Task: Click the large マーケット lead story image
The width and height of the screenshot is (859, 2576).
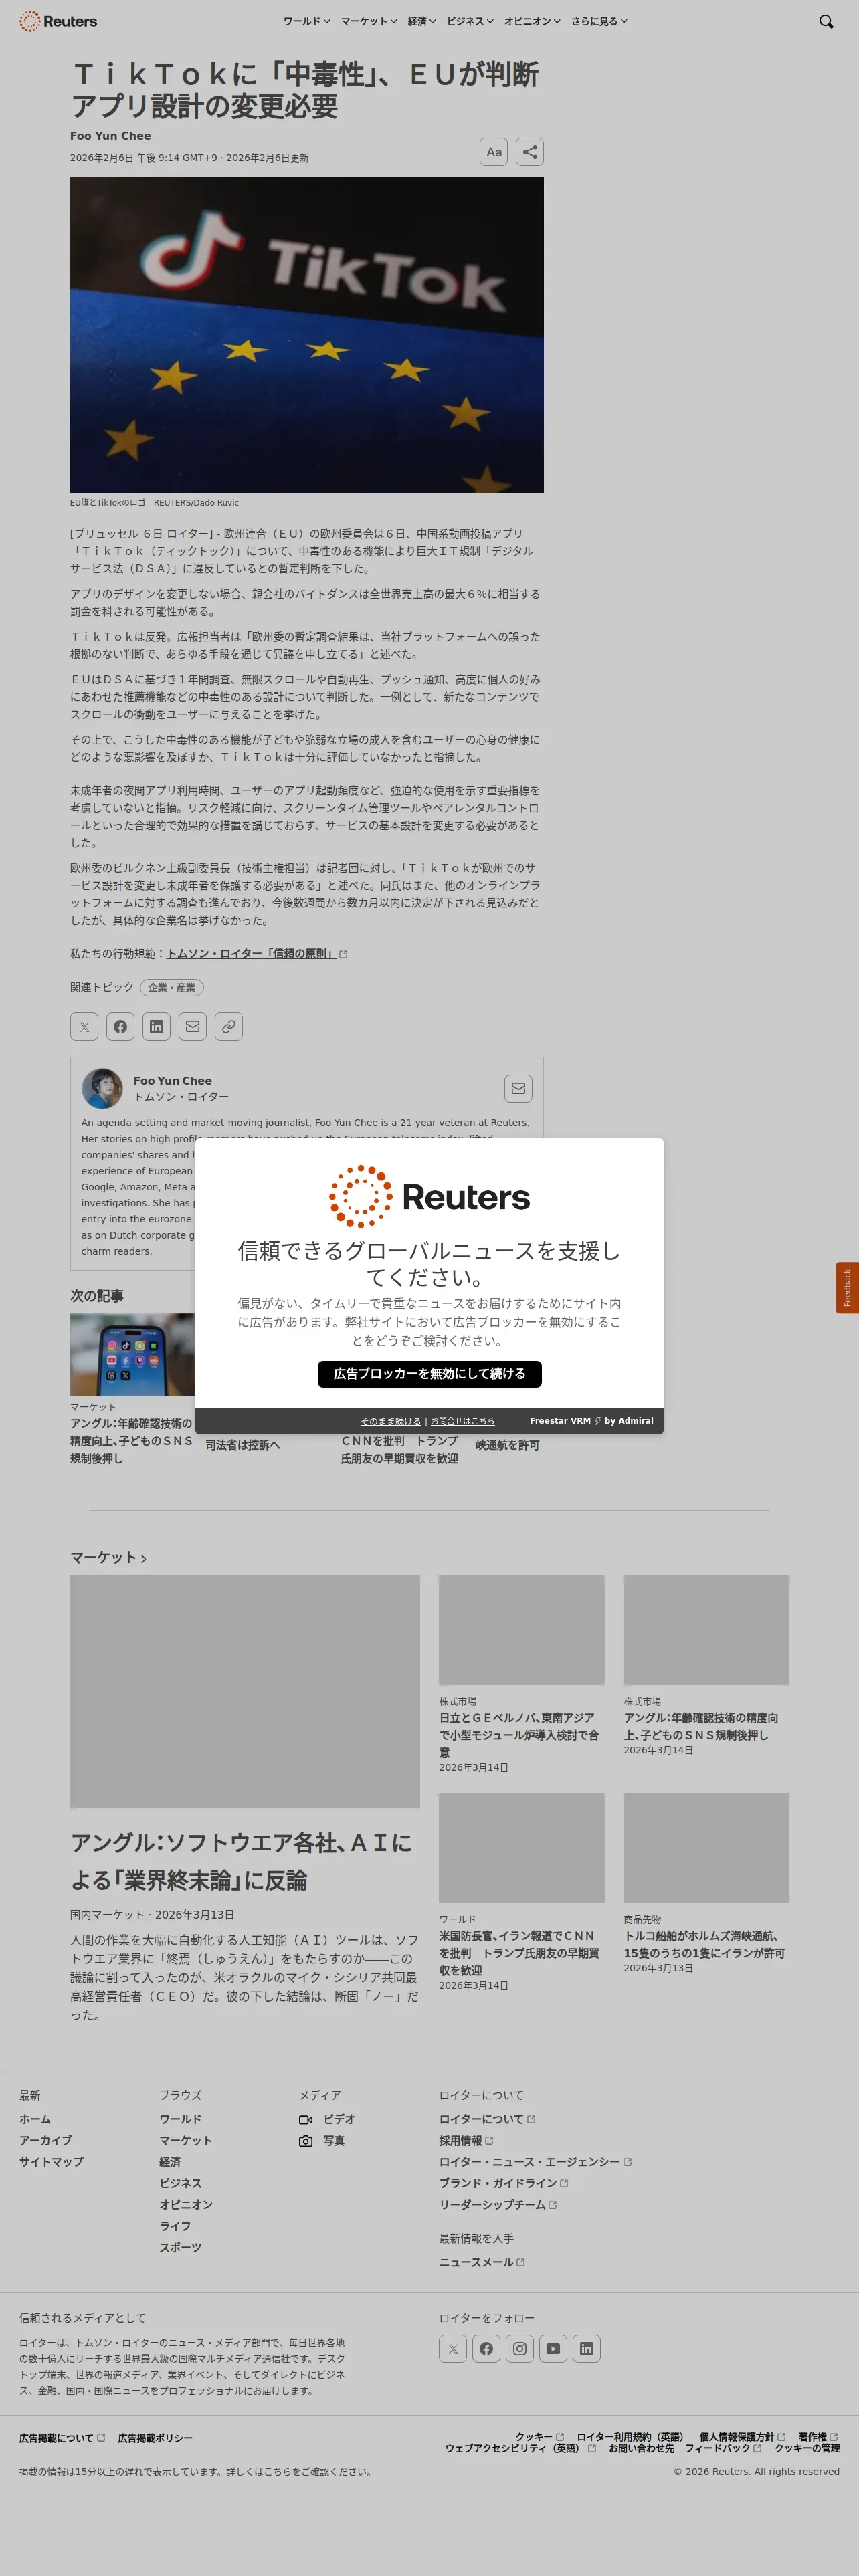Action: (x=245, y=1691)
